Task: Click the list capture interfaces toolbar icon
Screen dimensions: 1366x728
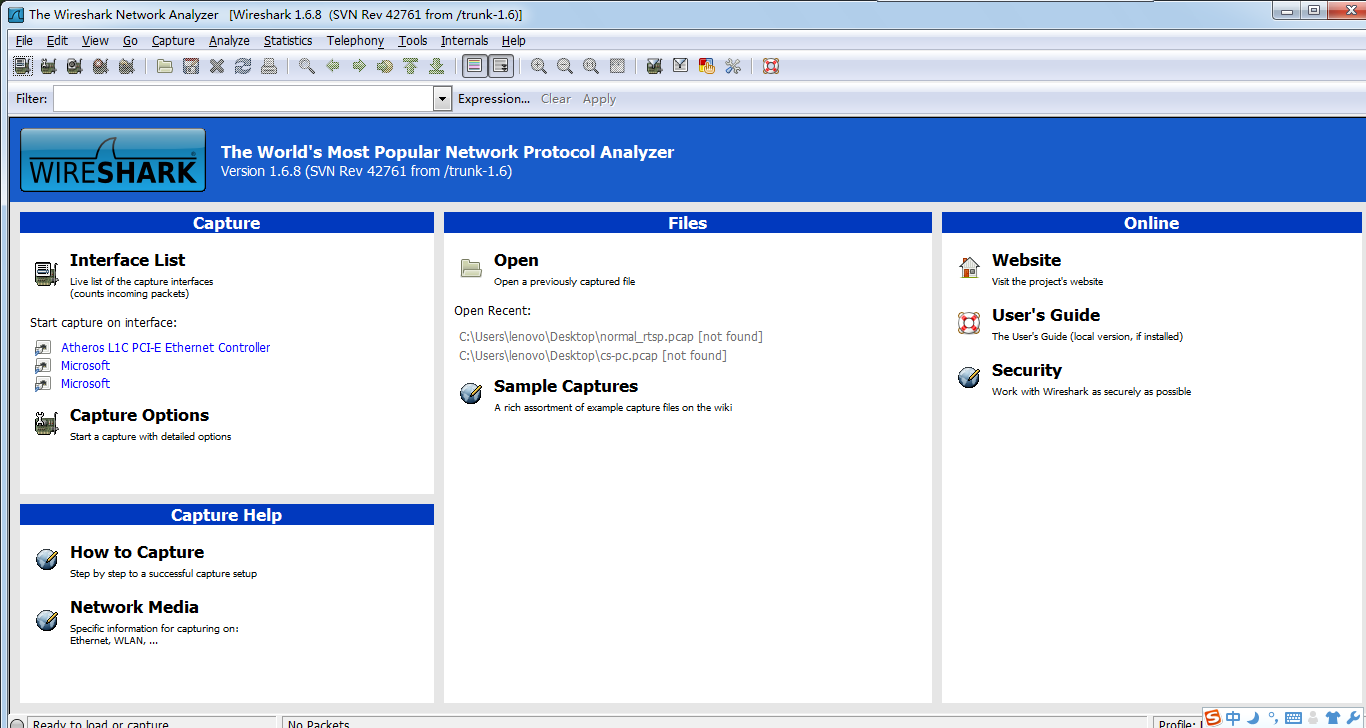Action: pyautogui.click(x=22, y=66)
